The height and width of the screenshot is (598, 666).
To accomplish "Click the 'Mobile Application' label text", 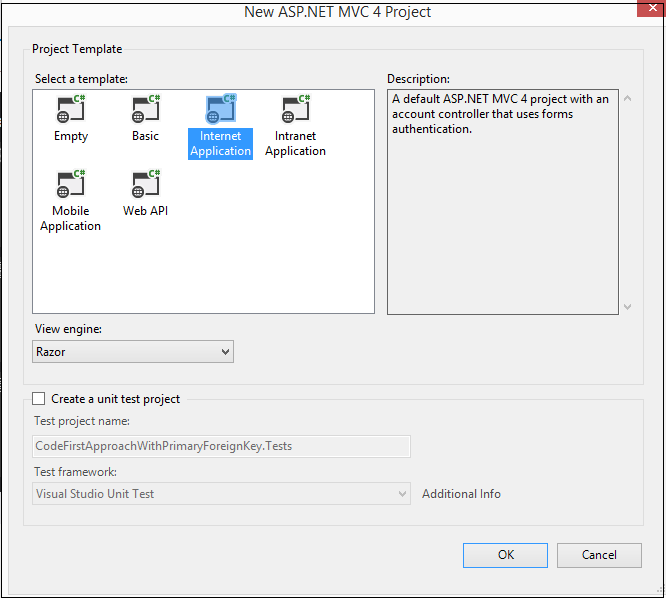I will click(x=71, y=219).
